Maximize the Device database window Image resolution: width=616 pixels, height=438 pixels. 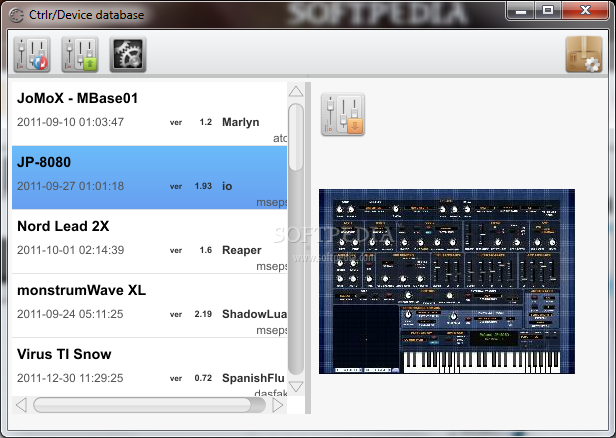coord(548,11)
